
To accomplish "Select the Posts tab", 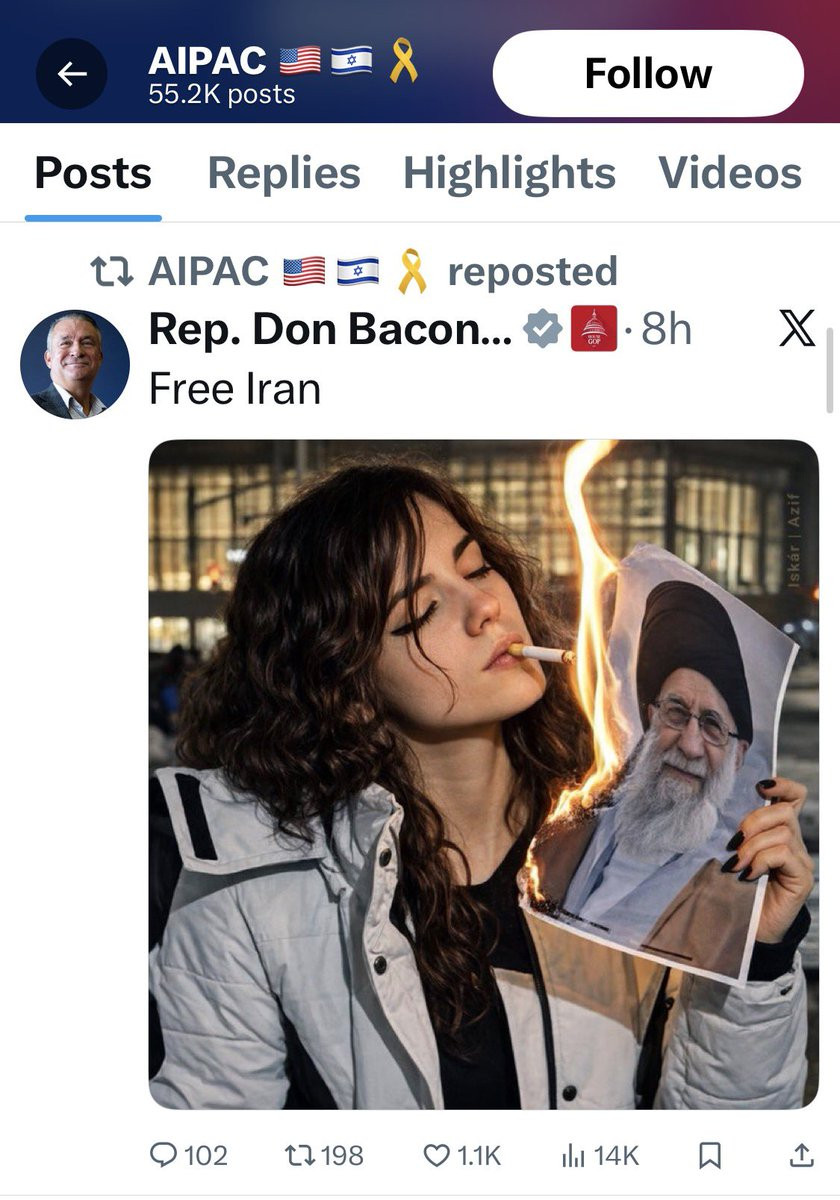I will (x=93, y=173).
